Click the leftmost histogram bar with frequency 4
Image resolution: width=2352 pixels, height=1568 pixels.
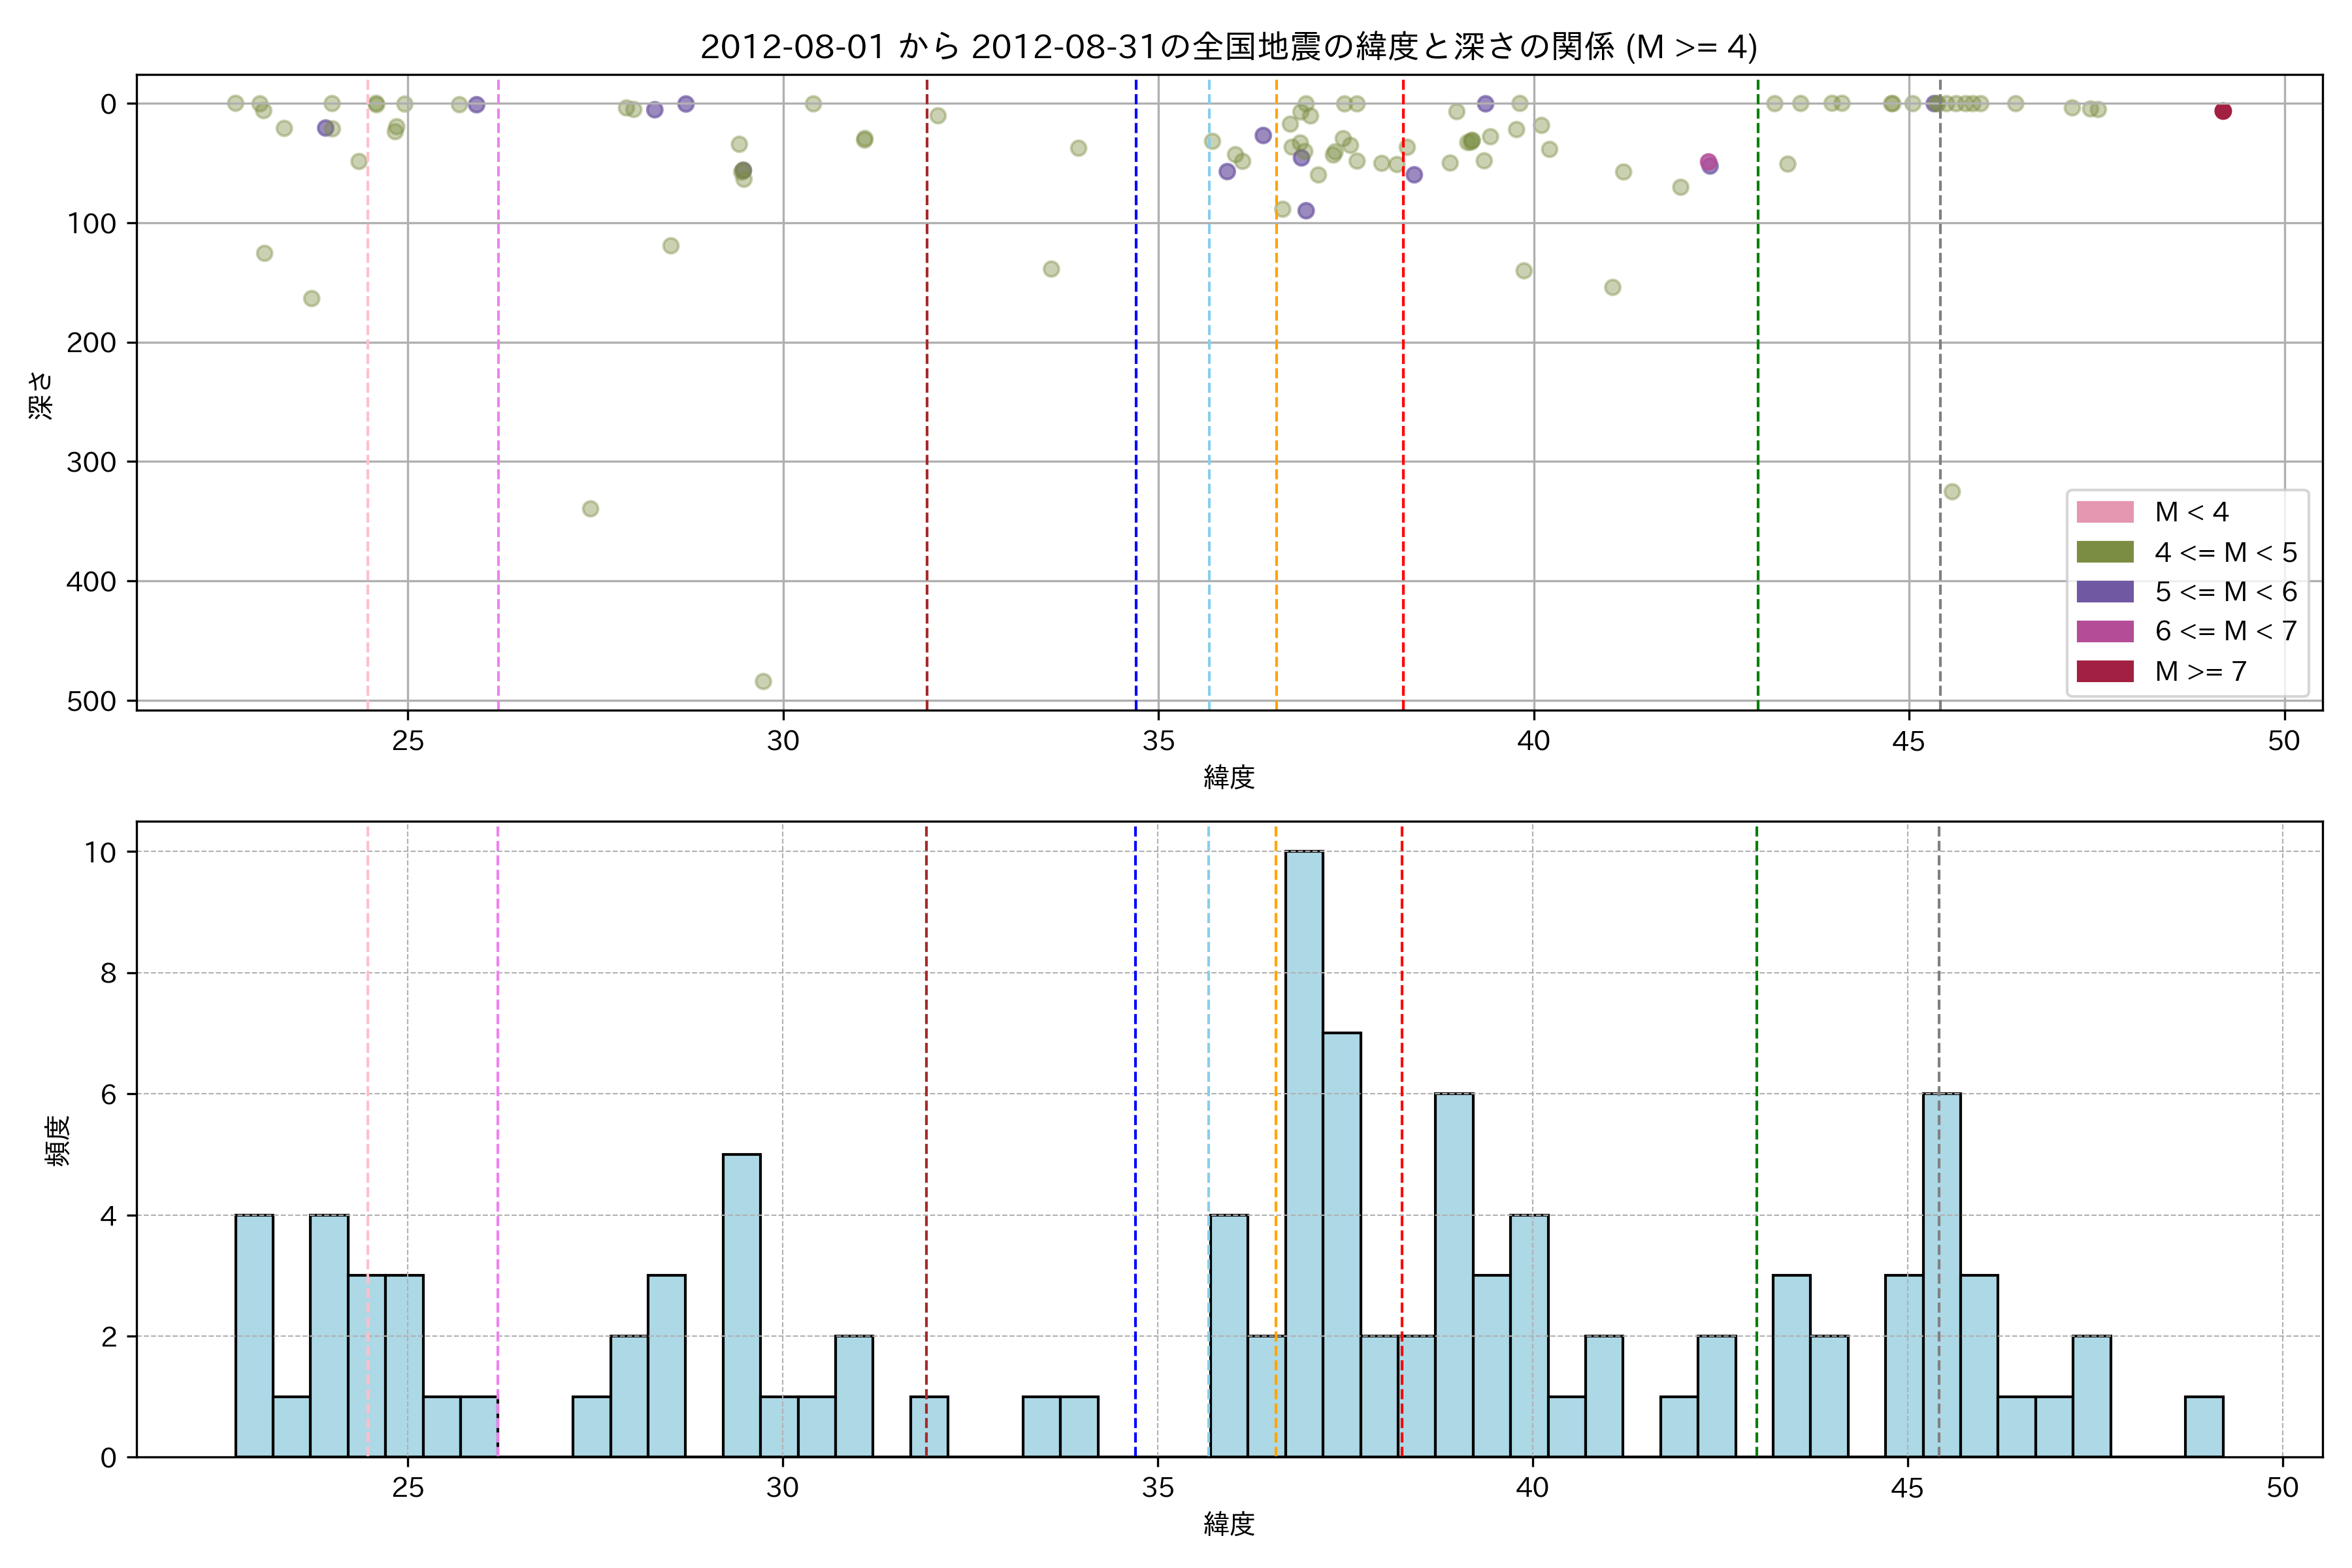point(254,1335)
